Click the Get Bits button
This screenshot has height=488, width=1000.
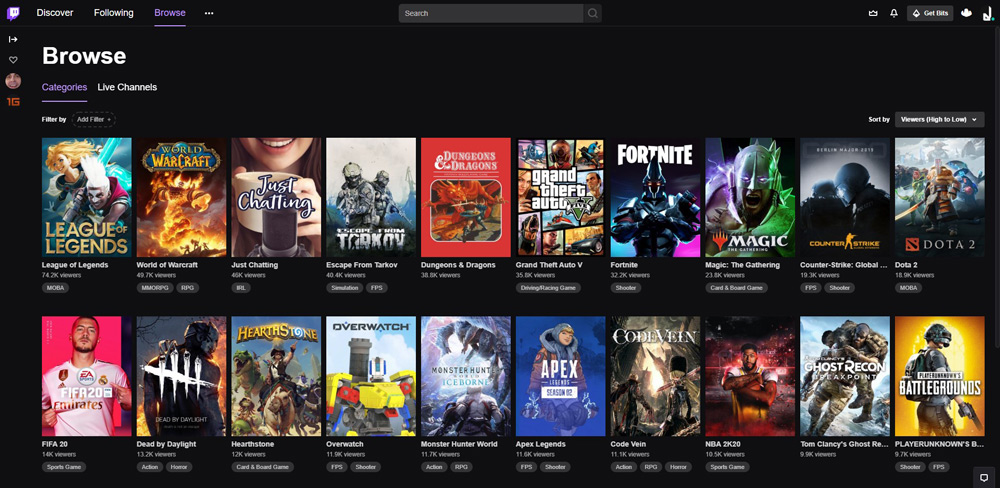[930, 13]
